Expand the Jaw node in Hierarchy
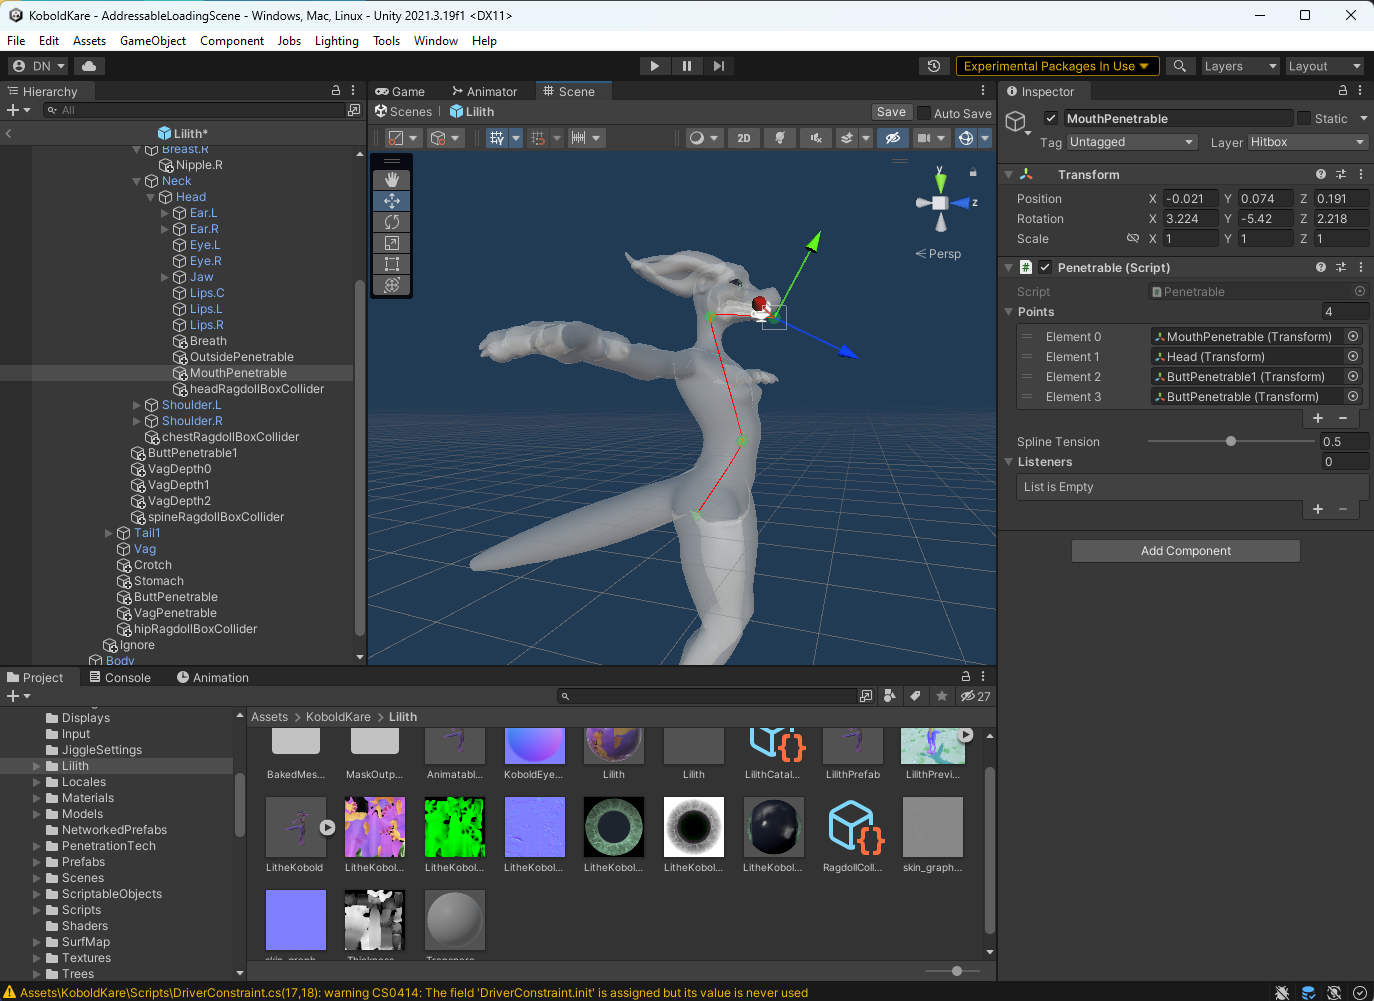The height and width of the screenshot is (1001, 1374). 165,277
